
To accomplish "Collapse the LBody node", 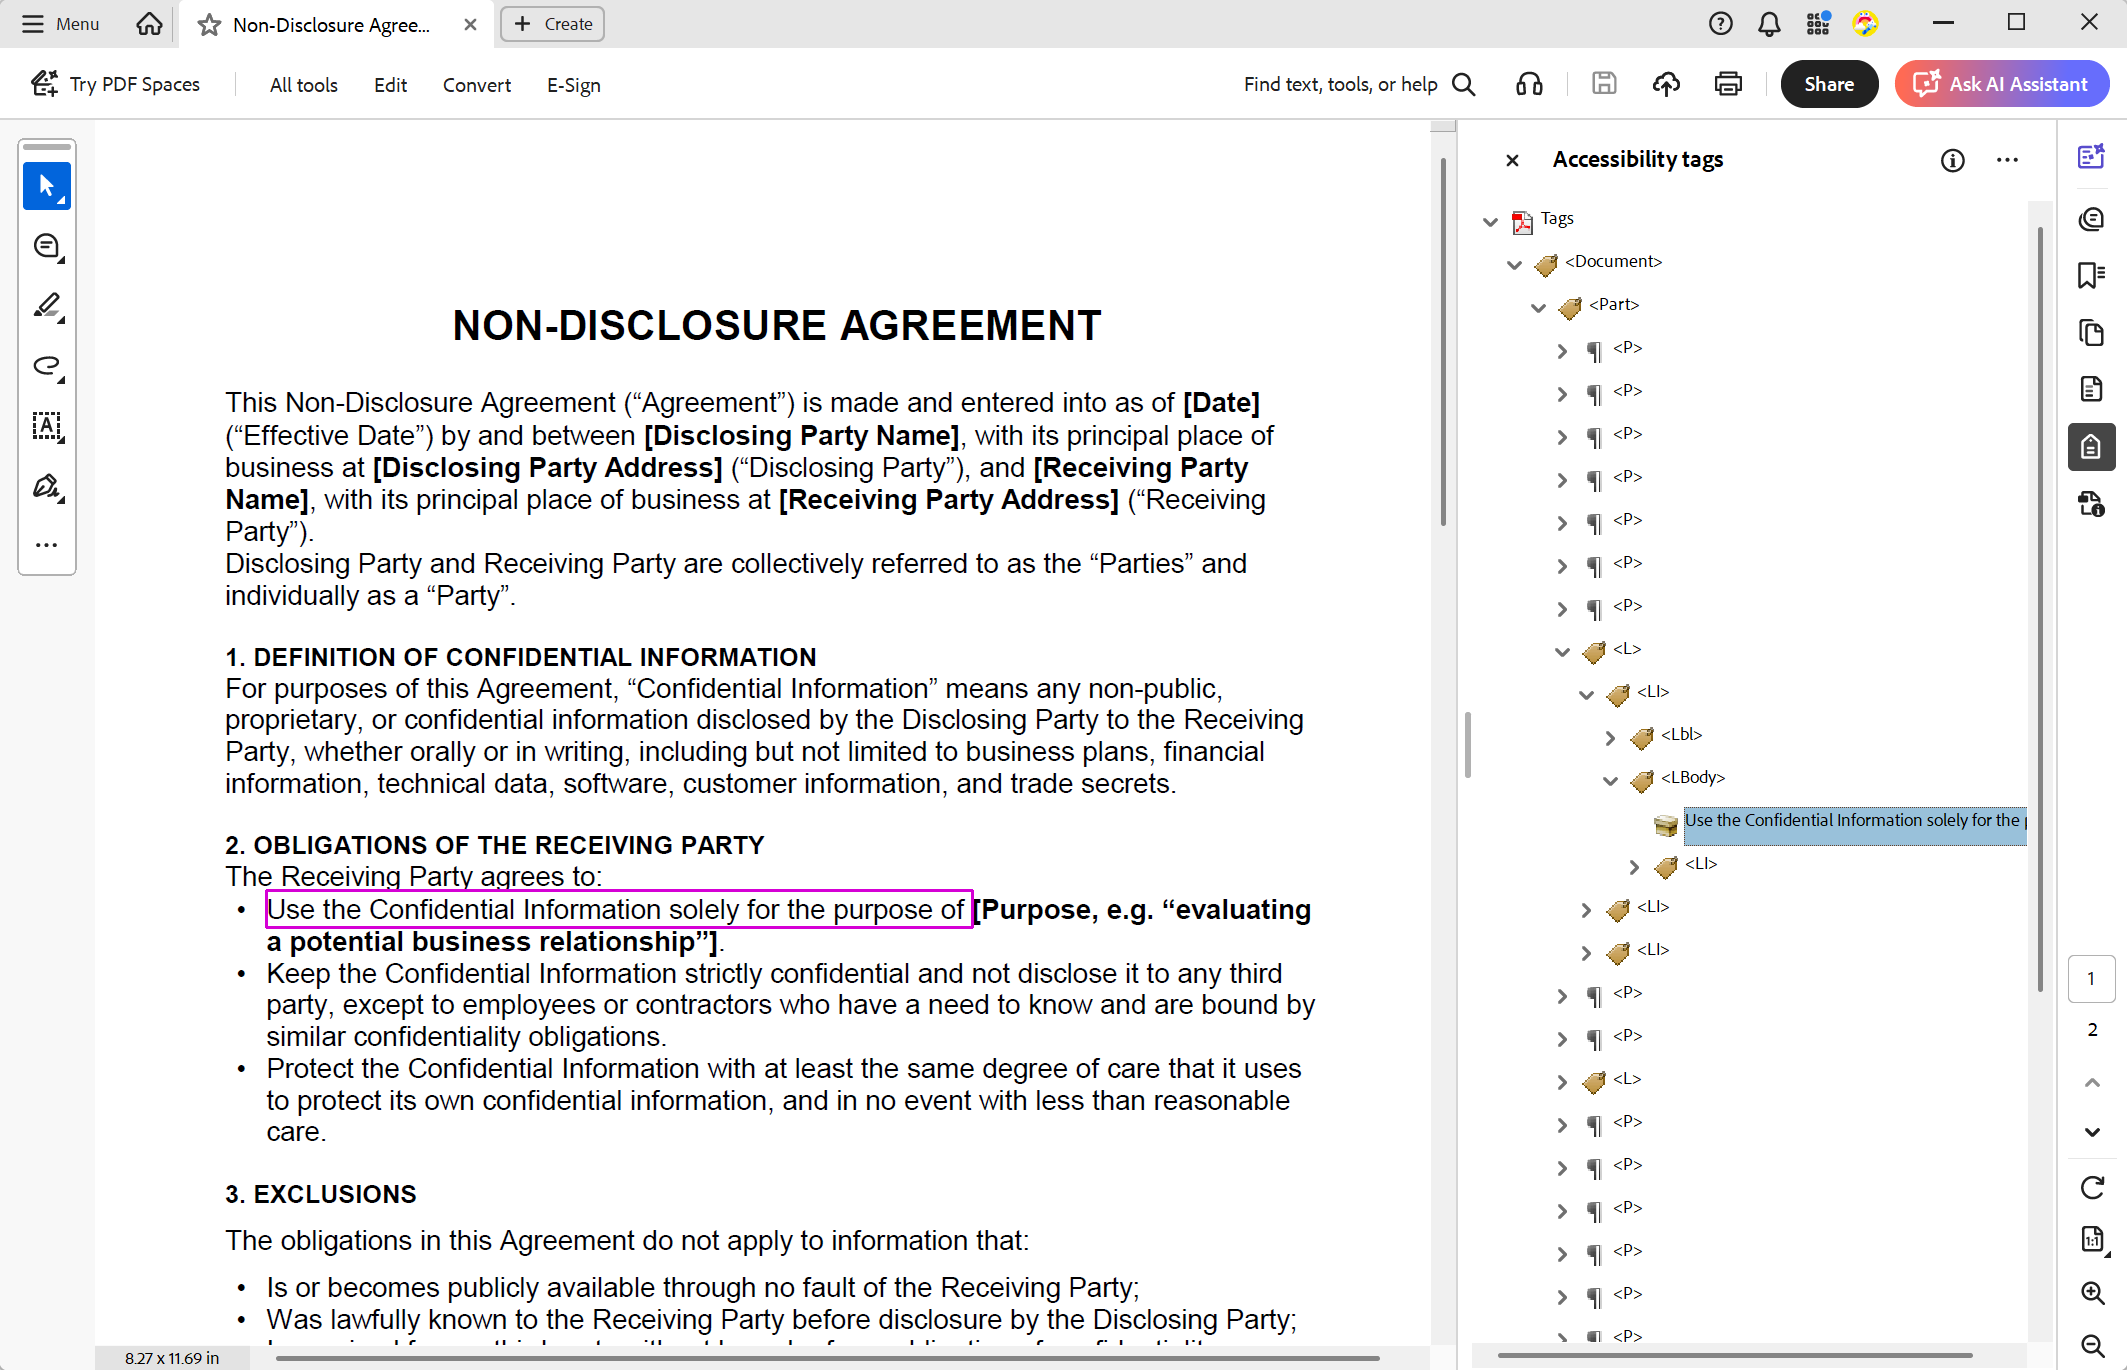I will click(1610, 780).
